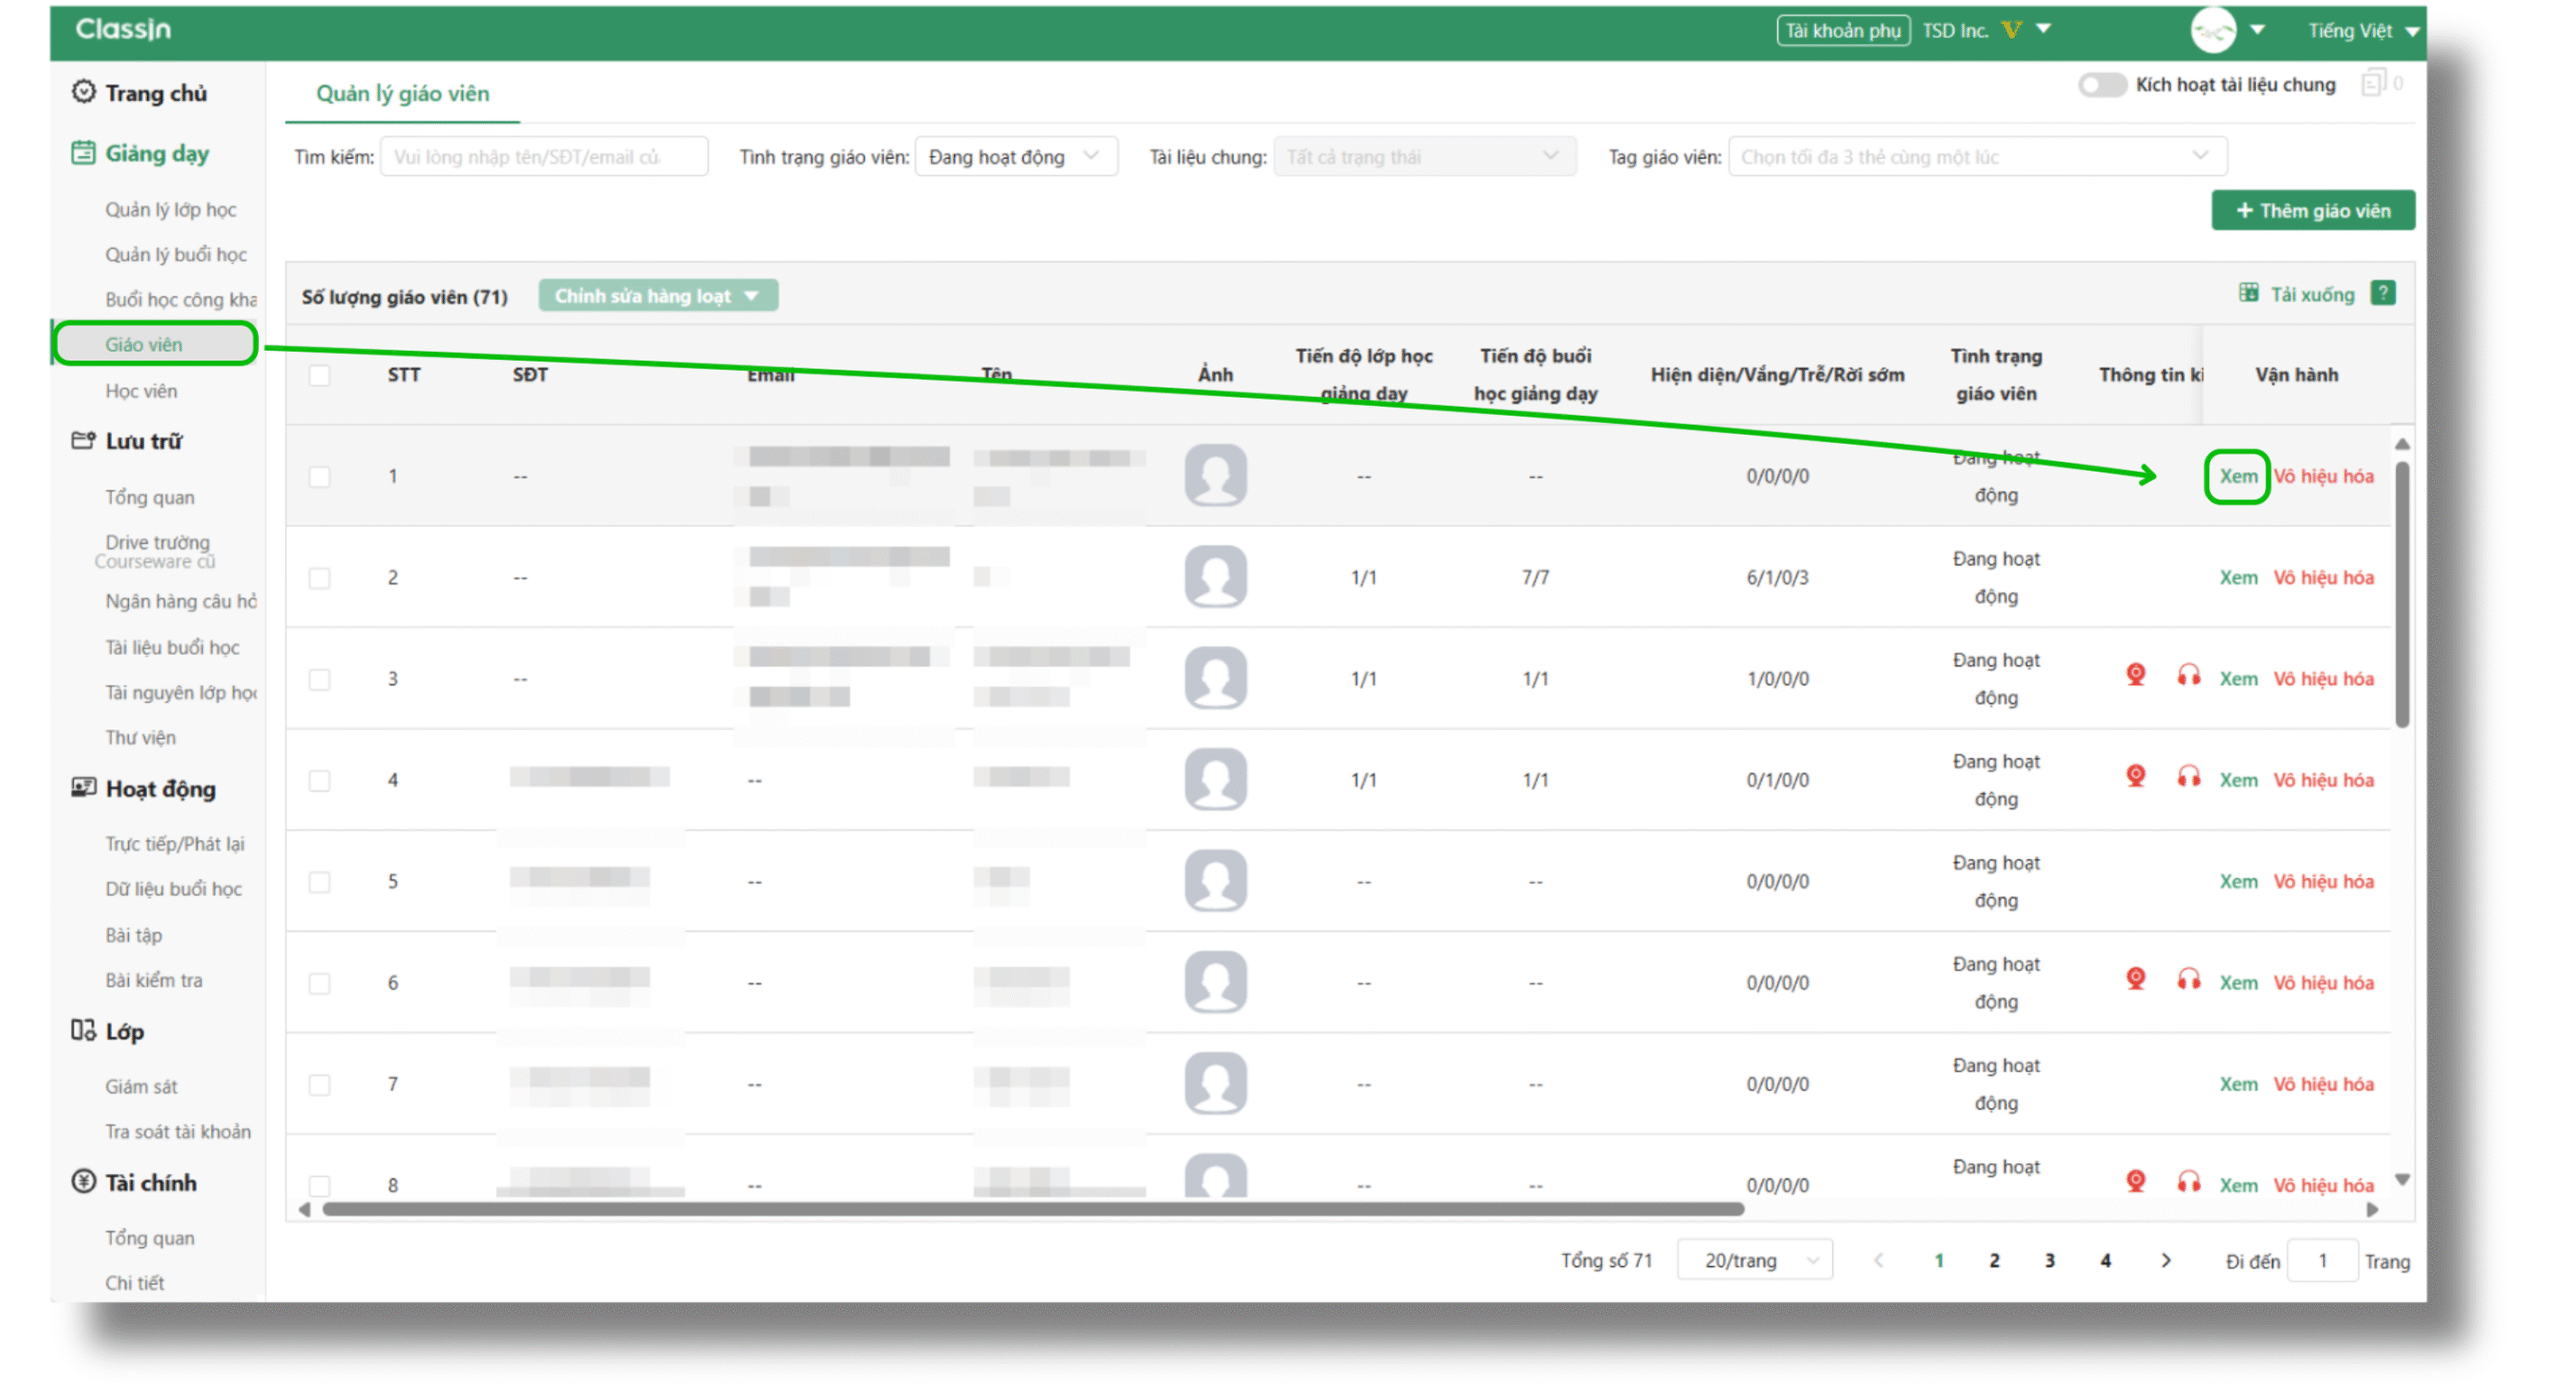Open the Tình trạng giáo viên dropdown
Screen dimensions: 2560x1395
1014,157
